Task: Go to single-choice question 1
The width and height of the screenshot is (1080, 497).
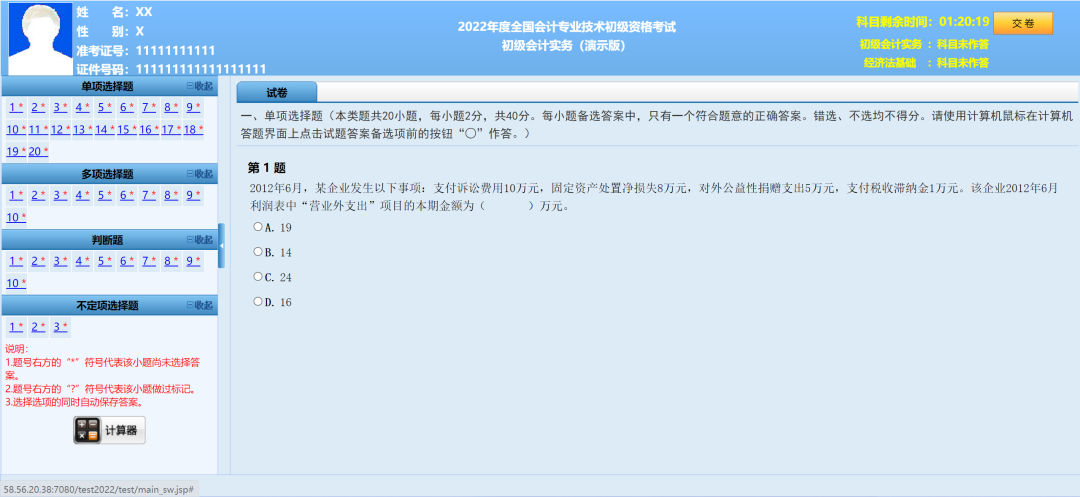Action: pos(17,107)
